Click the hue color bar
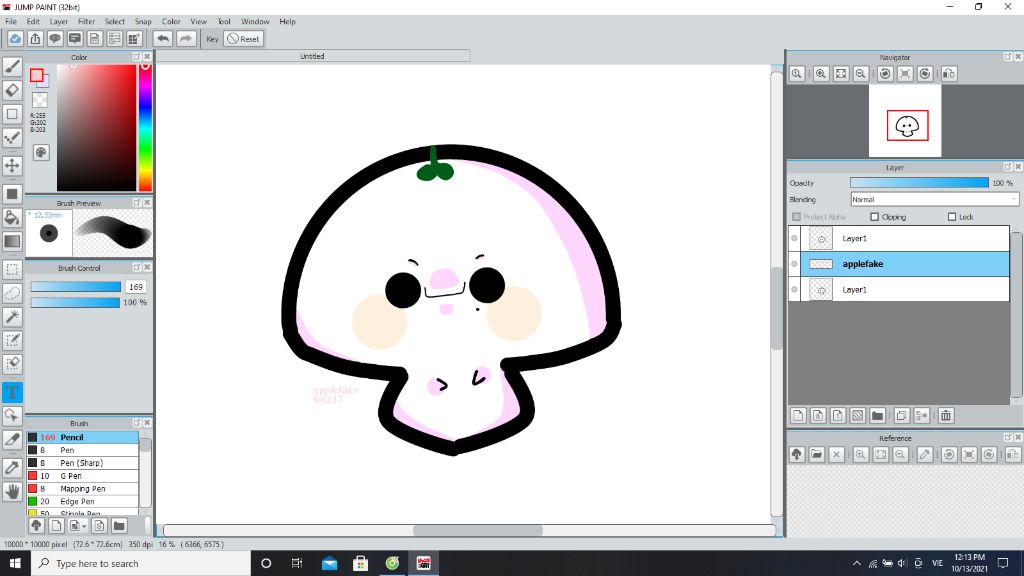Image resolution: width=1024 pixels, height=576 pixels. click(146, 127)
